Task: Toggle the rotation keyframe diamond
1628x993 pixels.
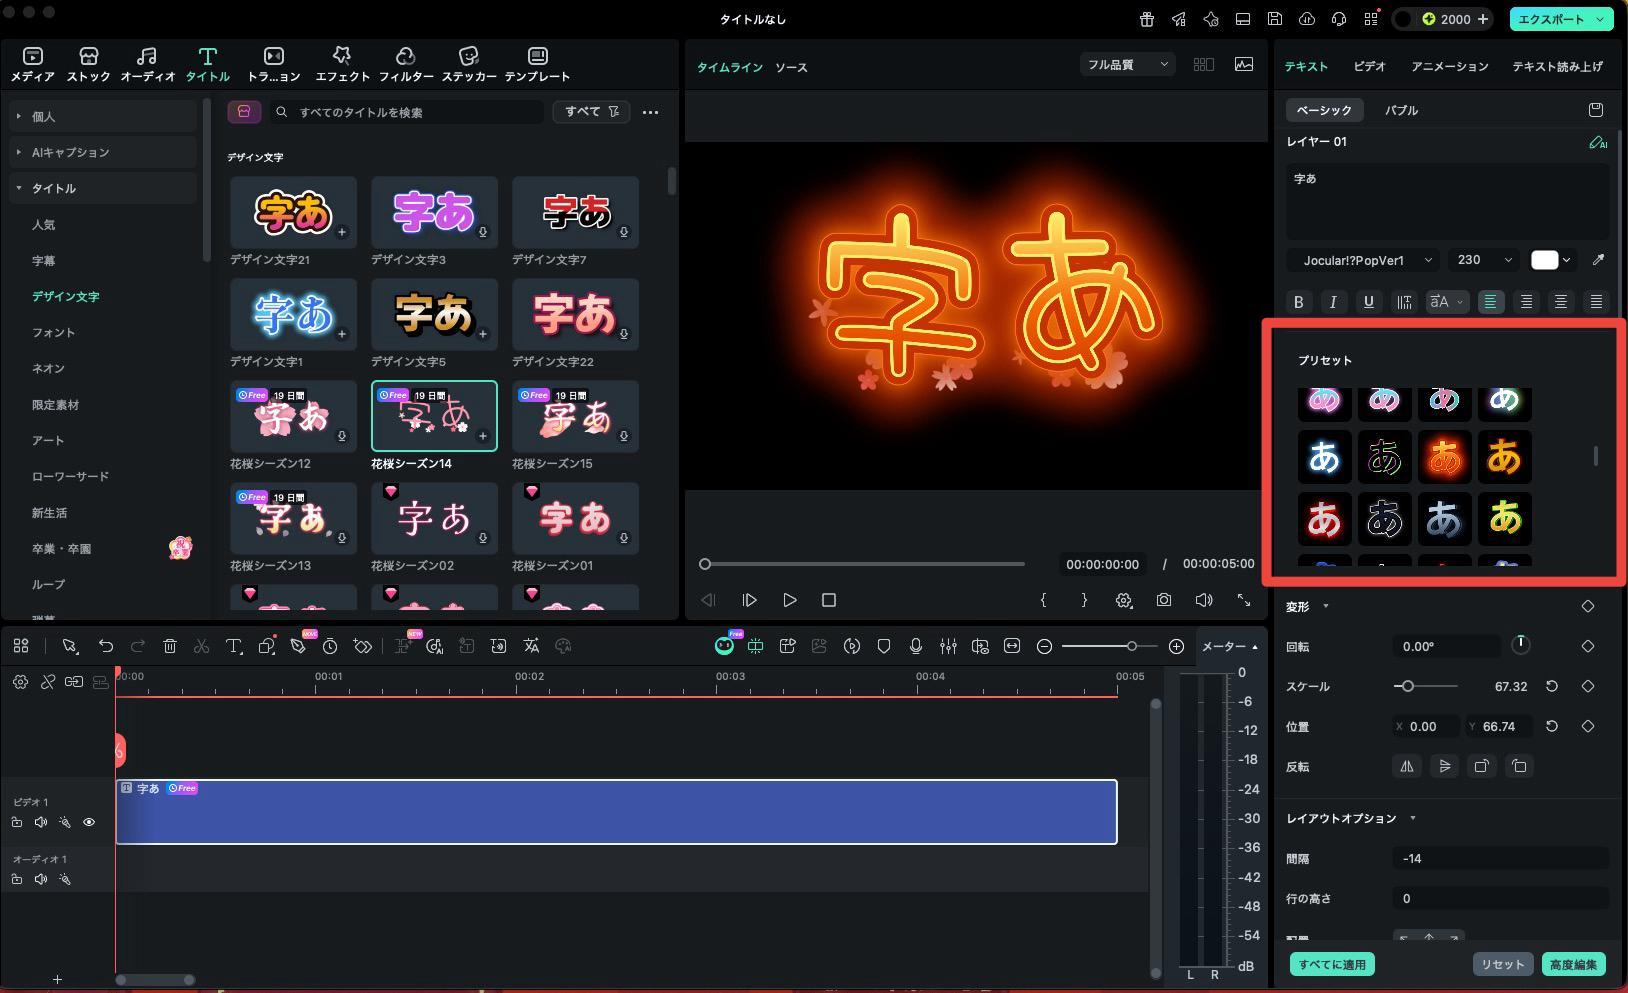Action: pos(1588,646)
